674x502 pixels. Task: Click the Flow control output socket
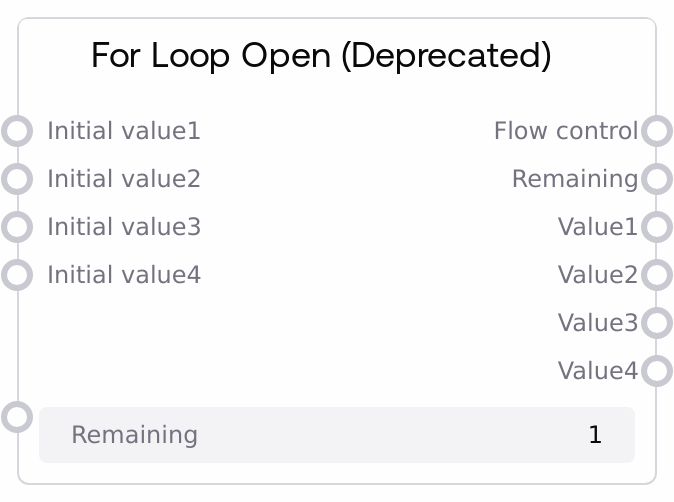pyautogui.click(x=656, y=131)
